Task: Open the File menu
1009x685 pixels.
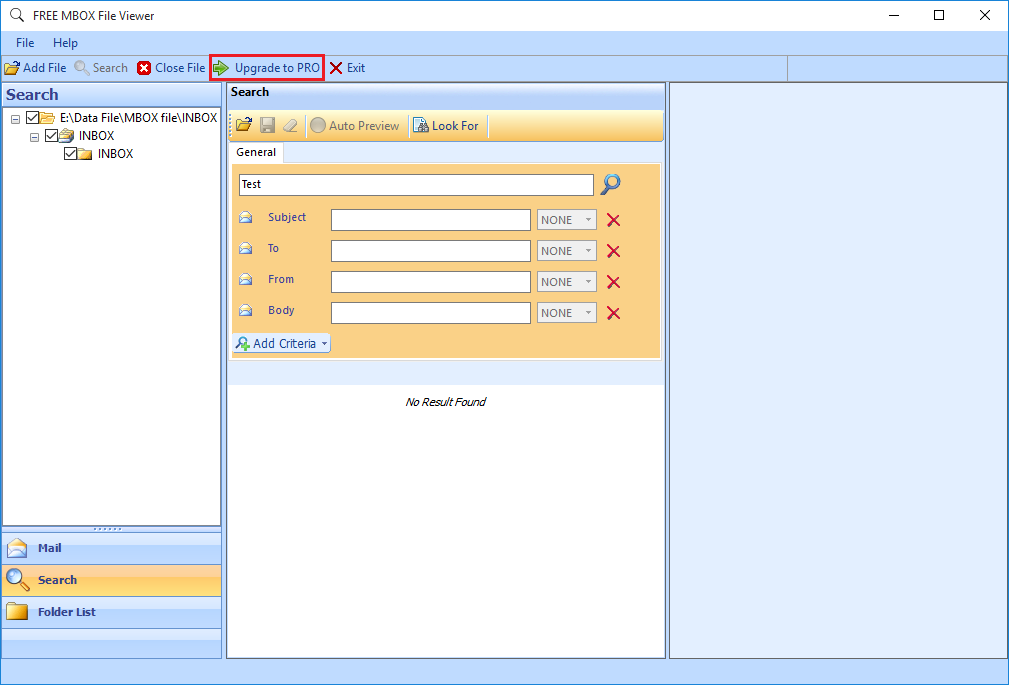Action: pyautogui.click(x=25, y=43)
